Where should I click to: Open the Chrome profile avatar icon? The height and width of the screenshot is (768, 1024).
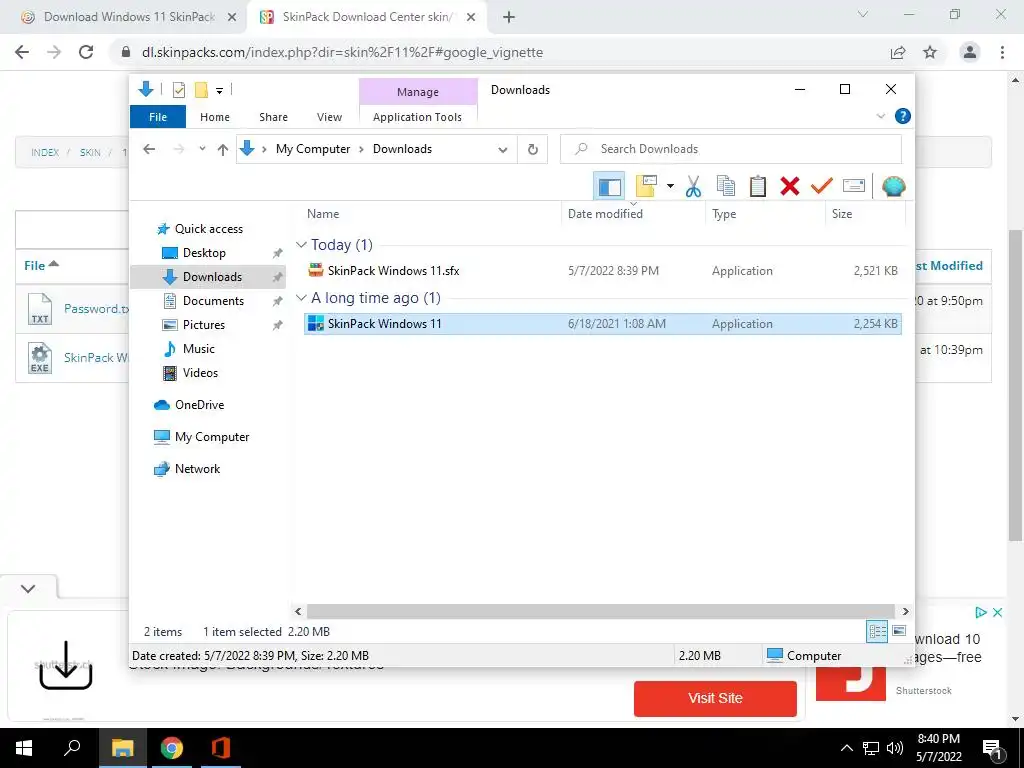(970, 52)
